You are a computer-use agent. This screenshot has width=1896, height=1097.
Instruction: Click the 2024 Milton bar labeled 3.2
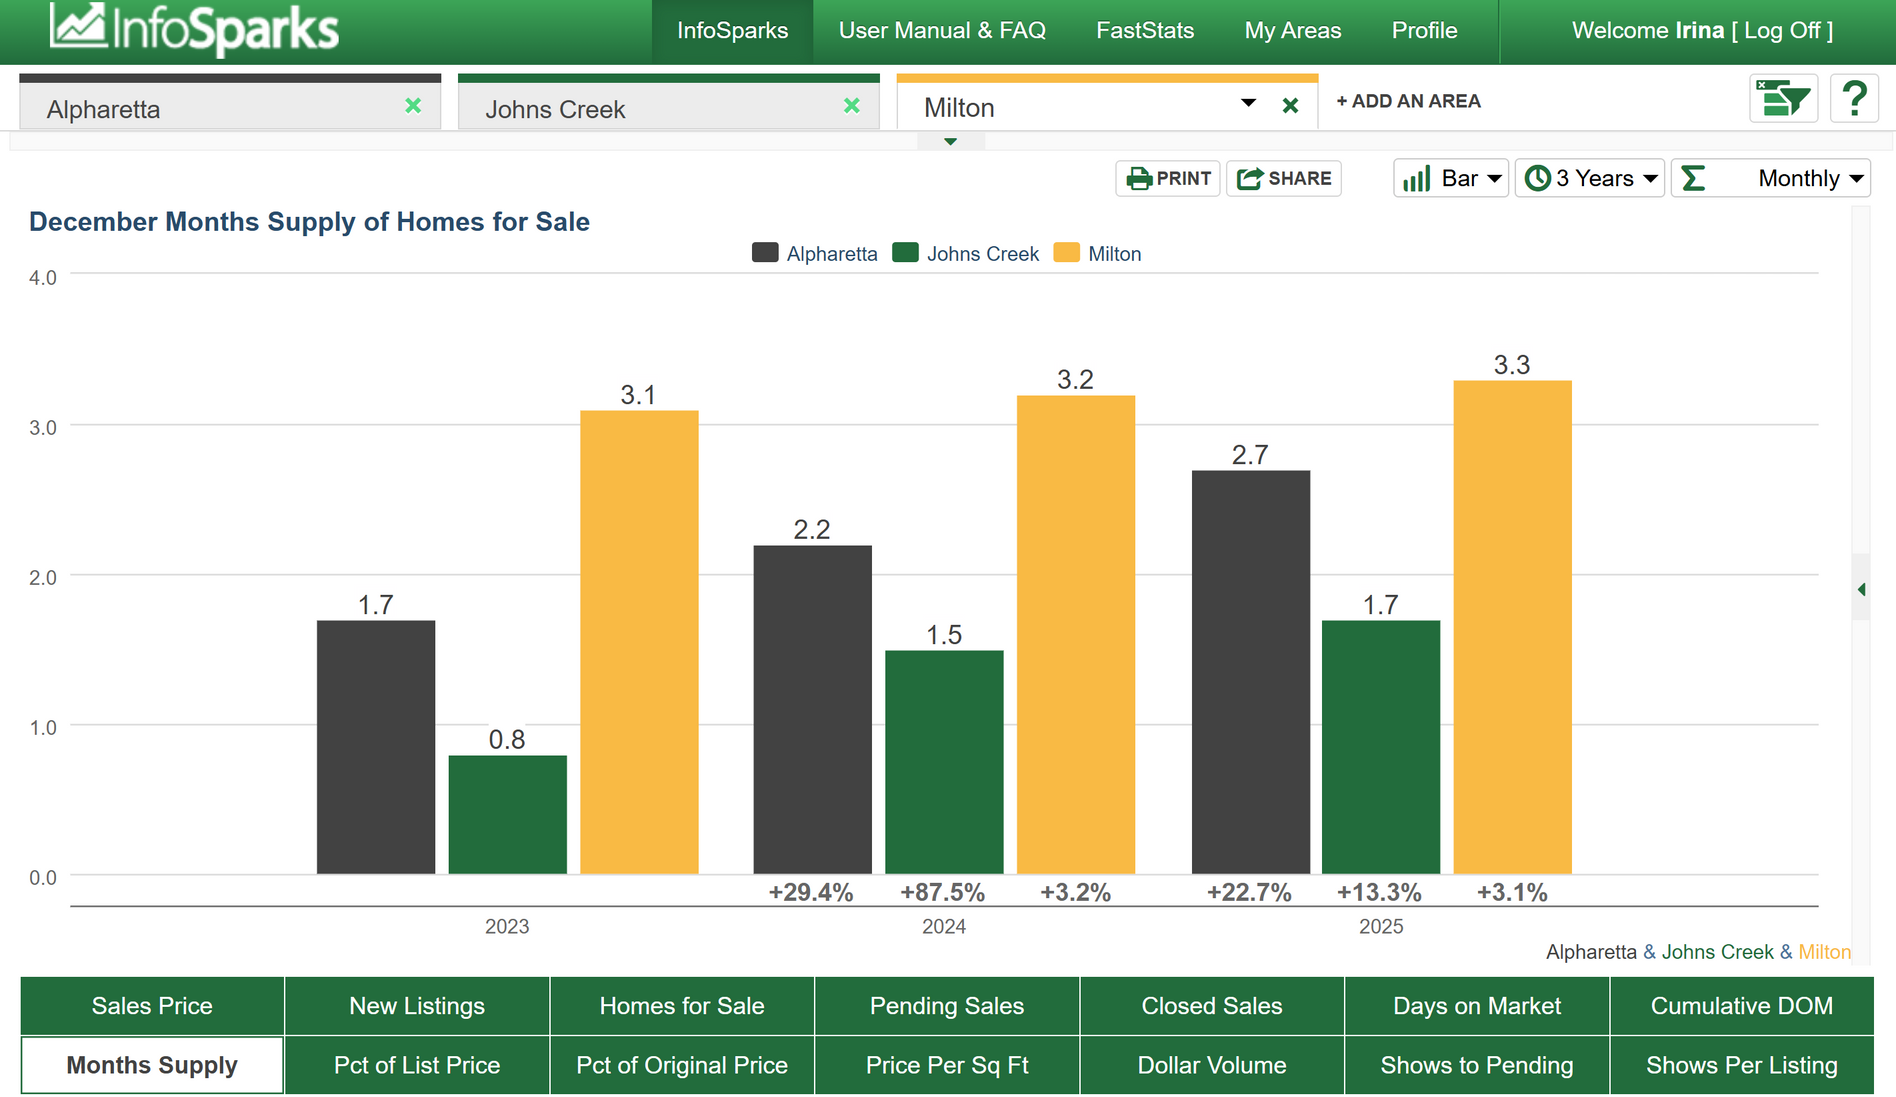coord(1076,635)
